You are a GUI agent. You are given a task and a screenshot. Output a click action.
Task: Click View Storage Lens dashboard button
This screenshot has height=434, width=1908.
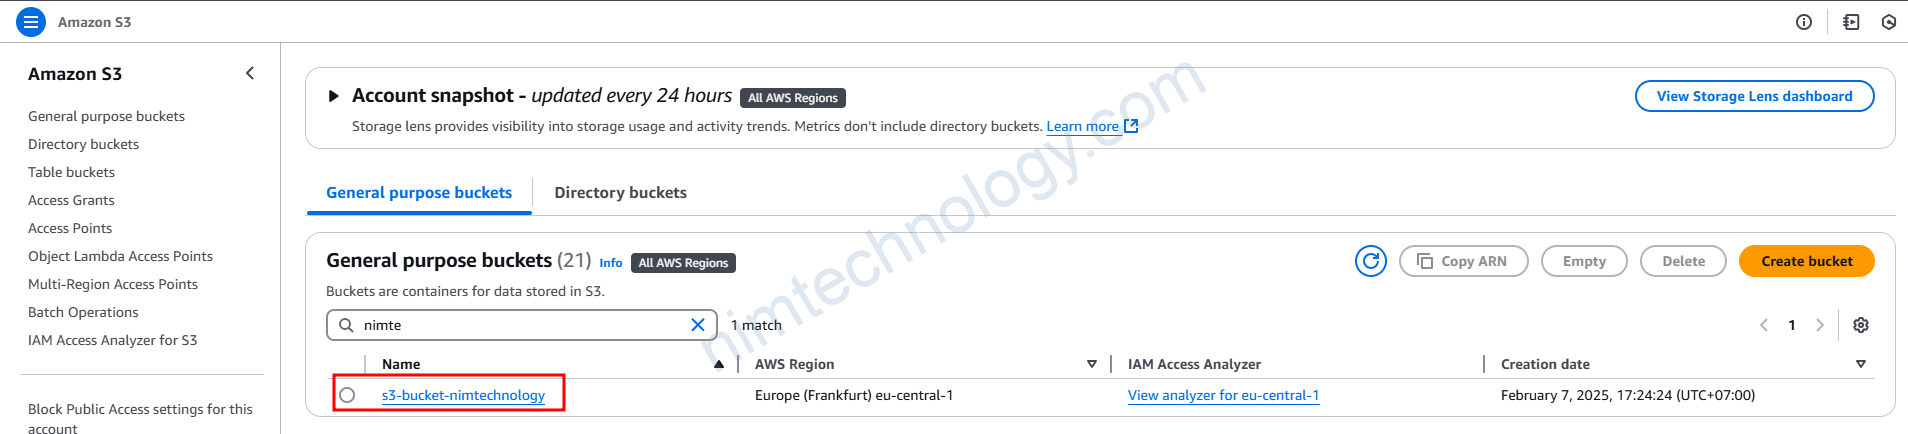pos(1754,97)
